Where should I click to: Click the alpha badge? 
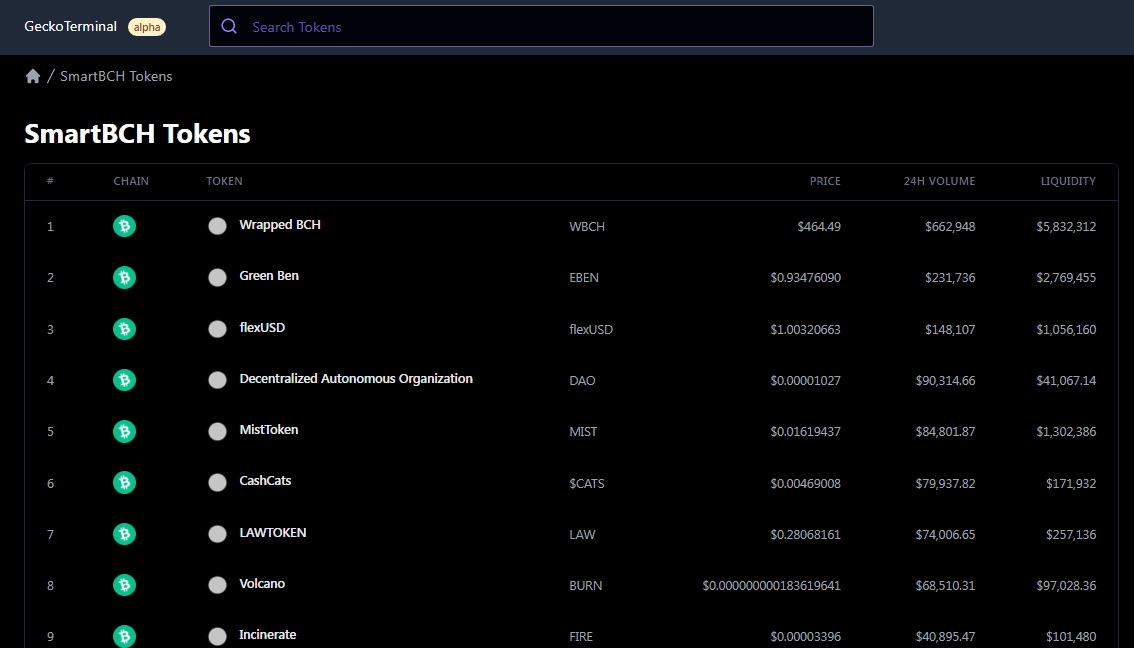pyautogui.click(x=147, y=27)
